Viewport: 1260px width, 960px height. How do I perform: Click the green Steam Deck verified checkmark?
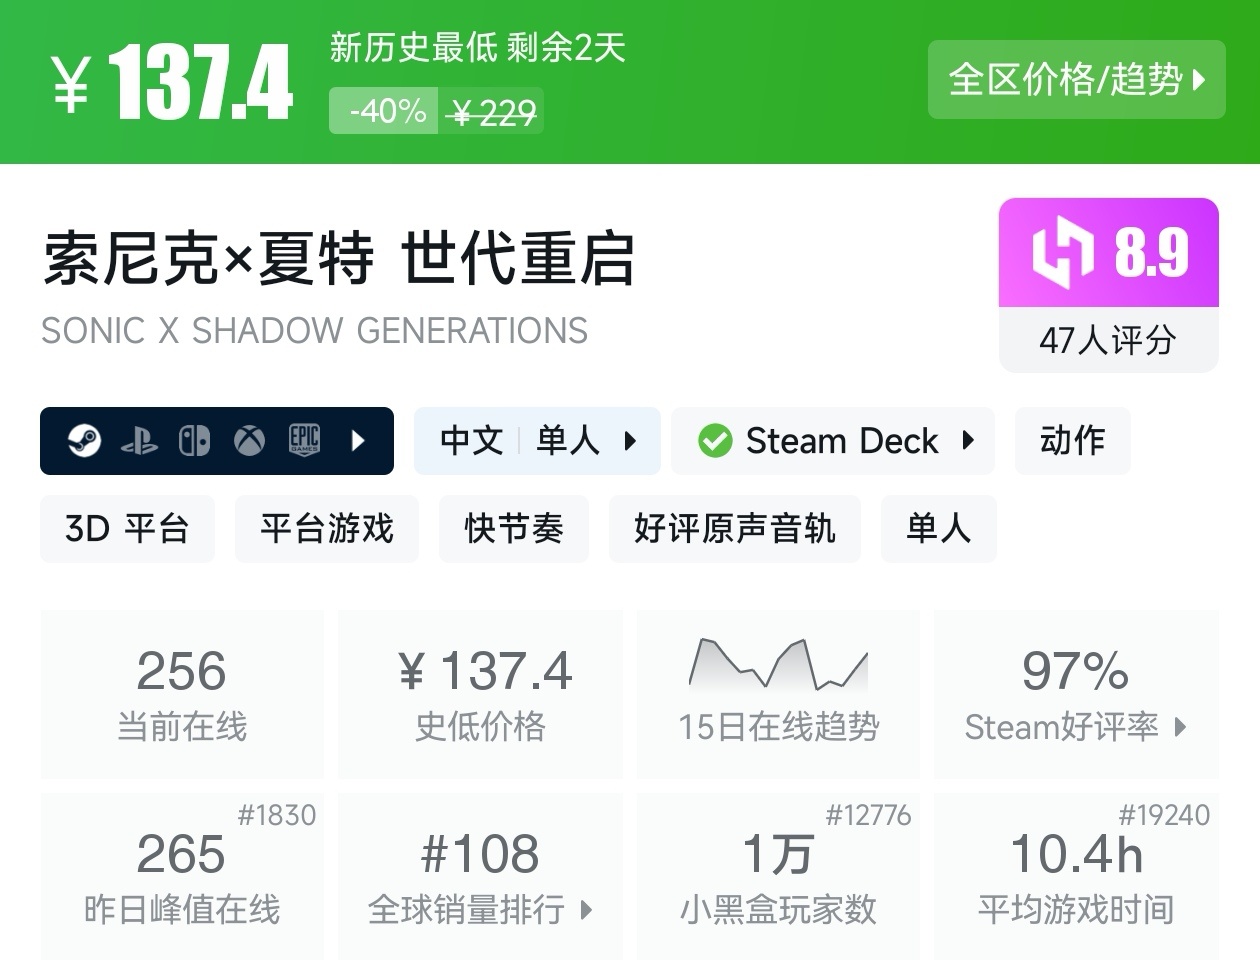(715, 440)
